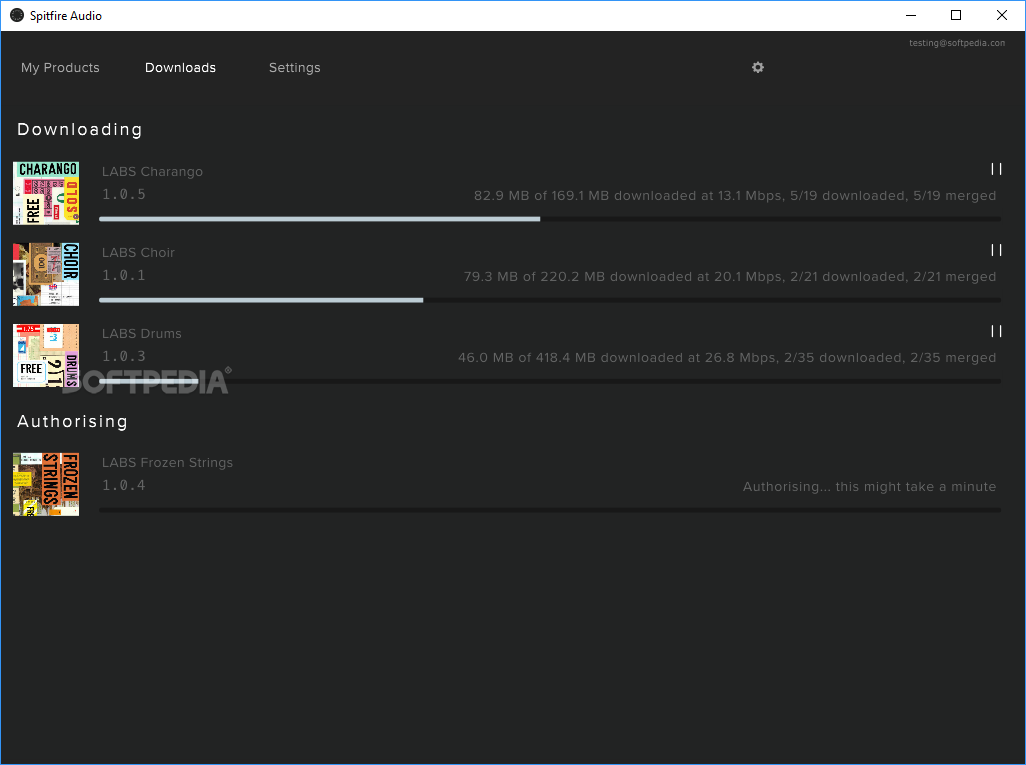The width and height of the screenshot is (1026, 765).
Task: Open the gear settings icon
Action: tap(758, 67)
